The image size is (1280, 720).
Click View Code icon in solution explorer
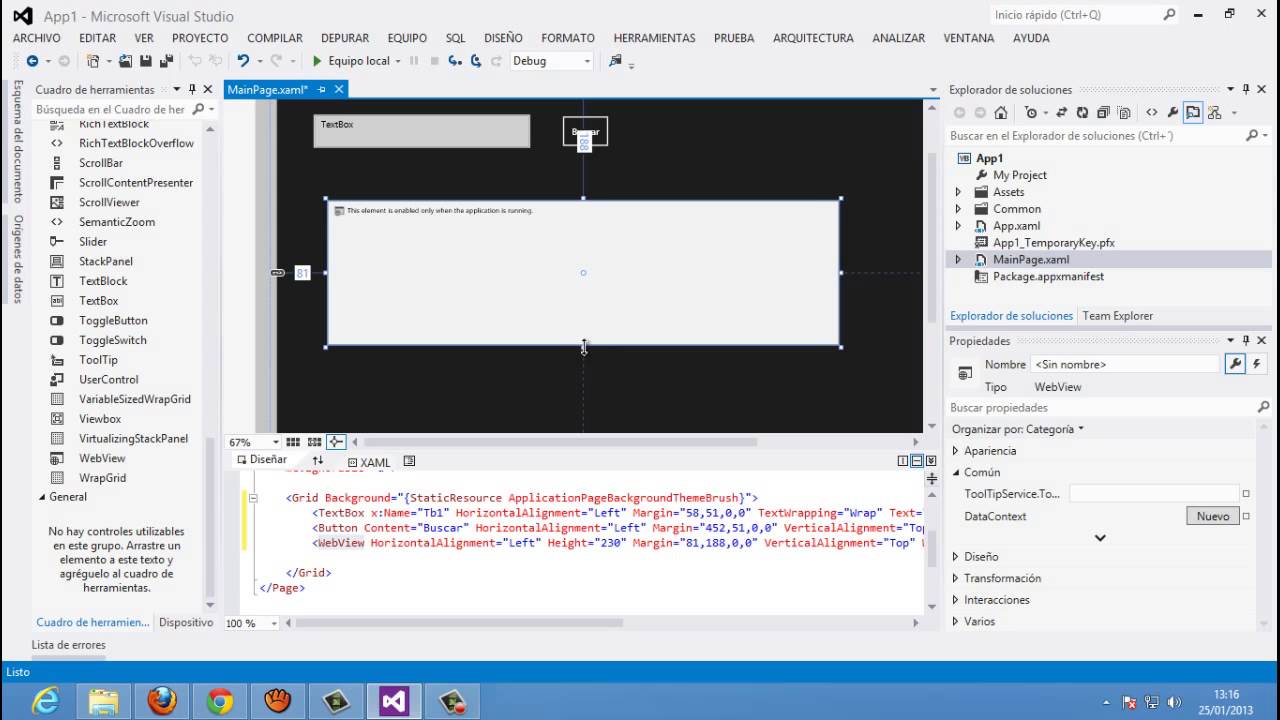(1152, 113)
